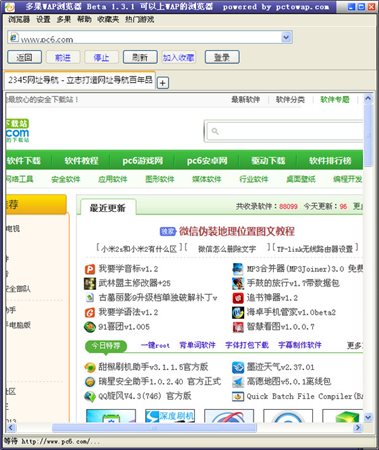Click the 最新软件 link
Viewport: 379px width, 450px height.
coord(246,99)
